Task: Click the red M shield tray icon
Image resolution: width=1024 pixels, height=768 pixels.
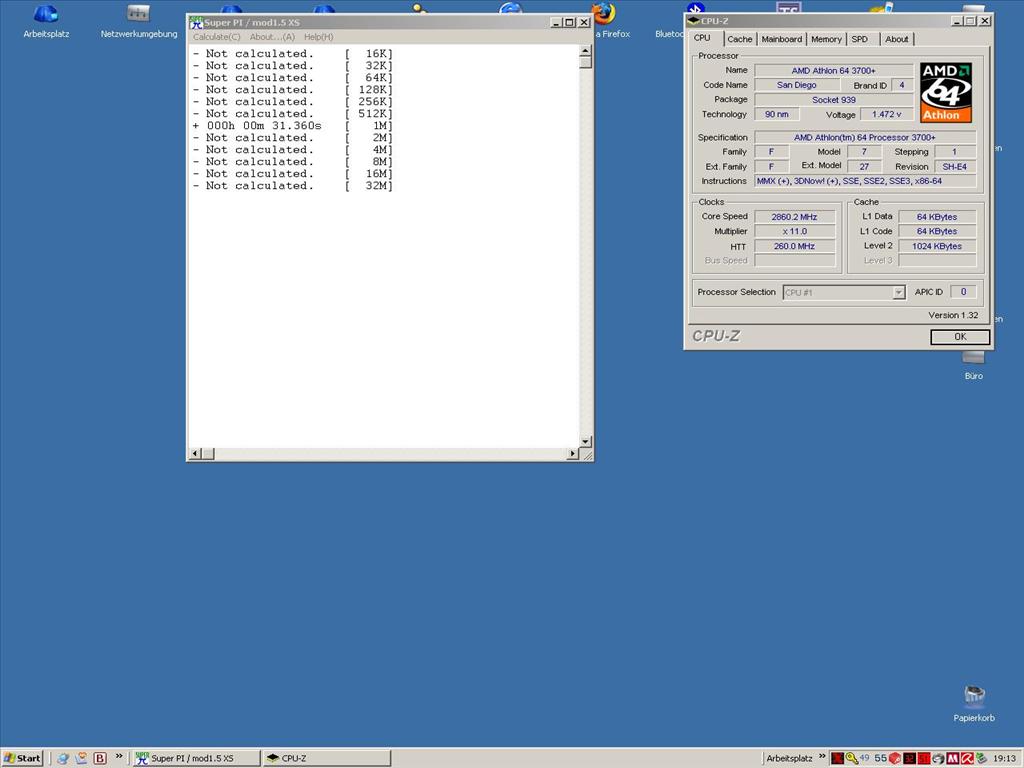Action: click(x=953, y=758)
